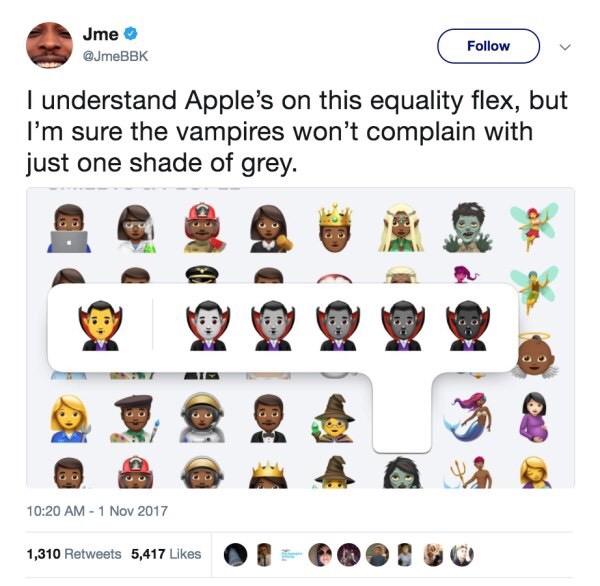Expand the tweet options chevron
Image resolution: width=600 pixels, height=586 pixels.
coord(565,47)
